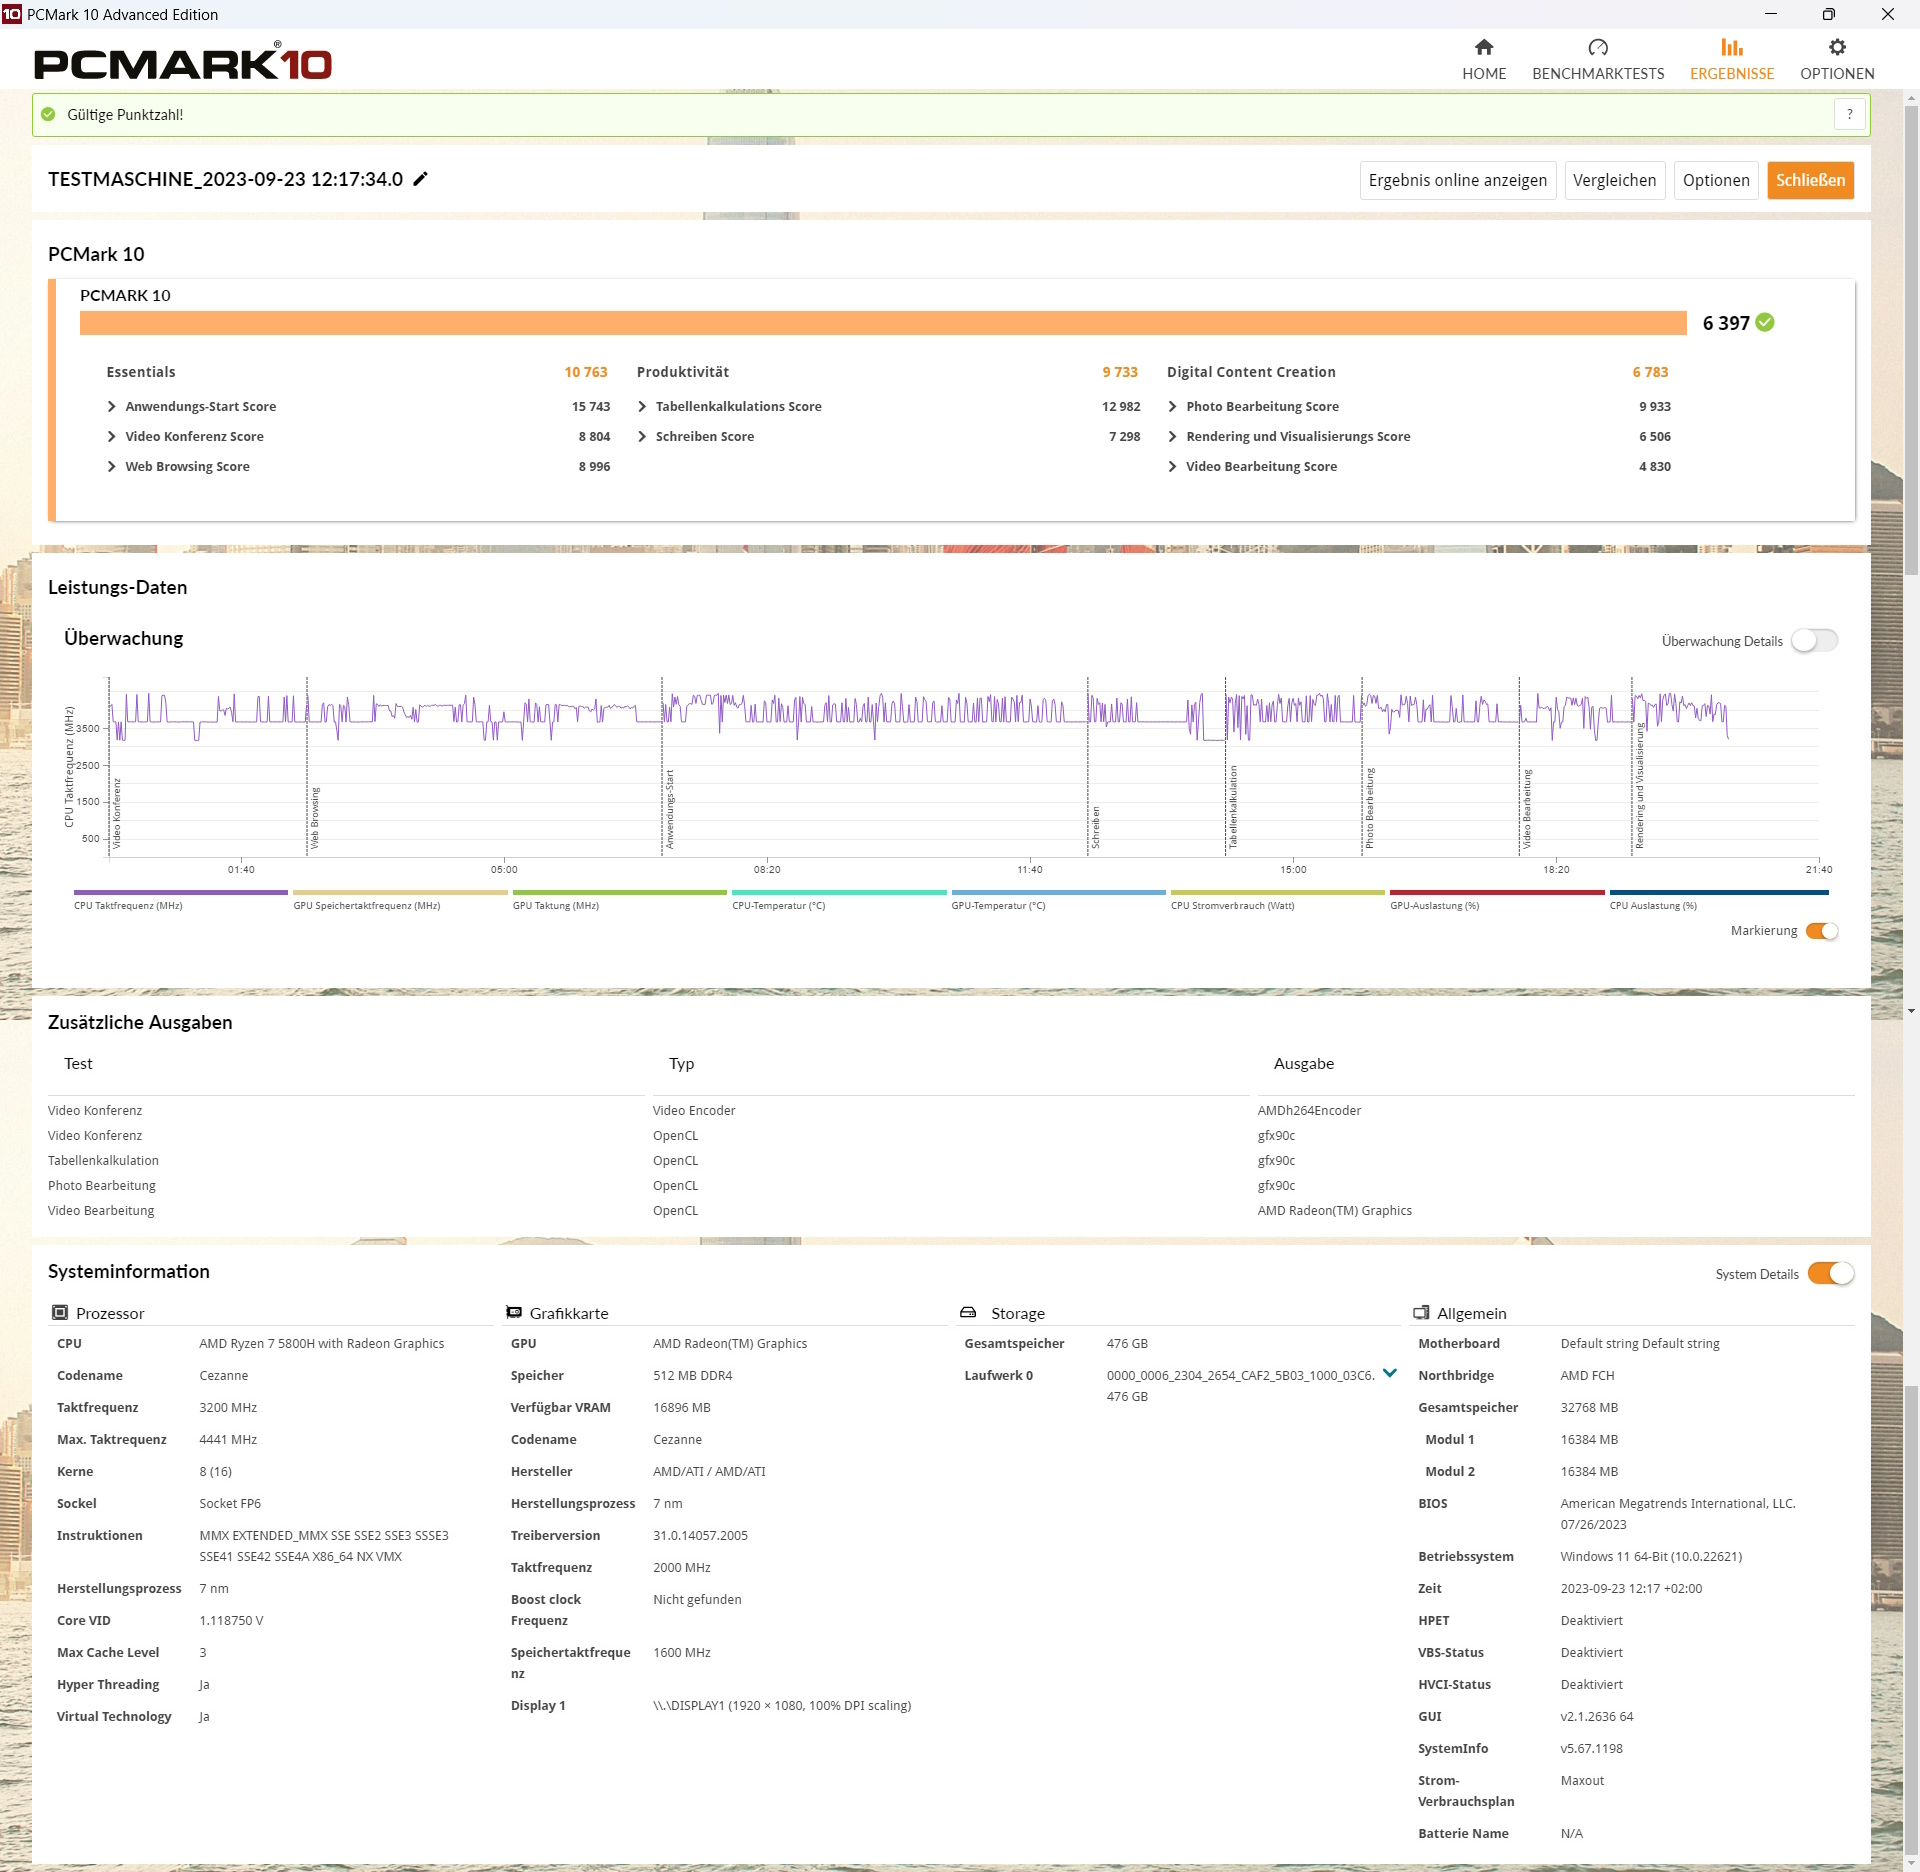This screenshot has height=1872, width=1920.
Task: Click the pencil edit icon beside result name
Action: tap(421, 179)
